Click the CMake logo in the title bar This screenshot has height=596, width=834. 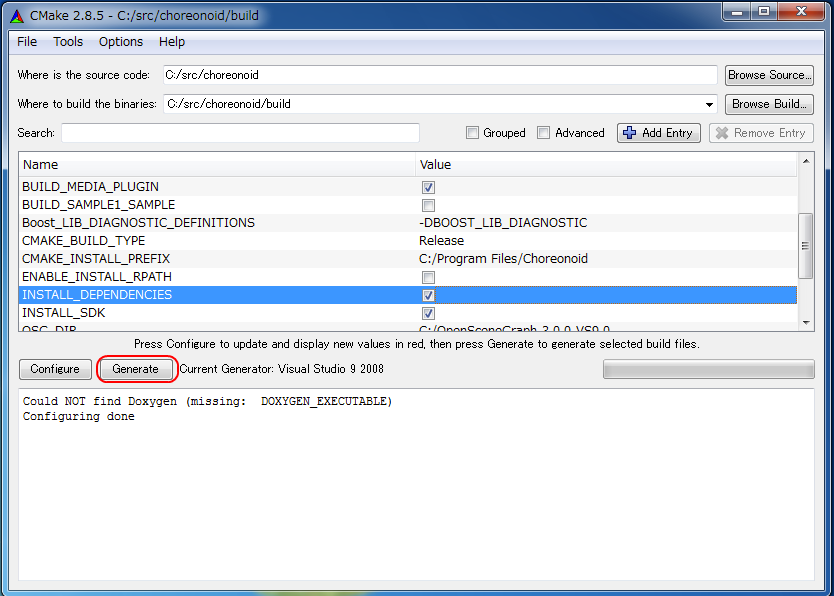tap(16, 13)
